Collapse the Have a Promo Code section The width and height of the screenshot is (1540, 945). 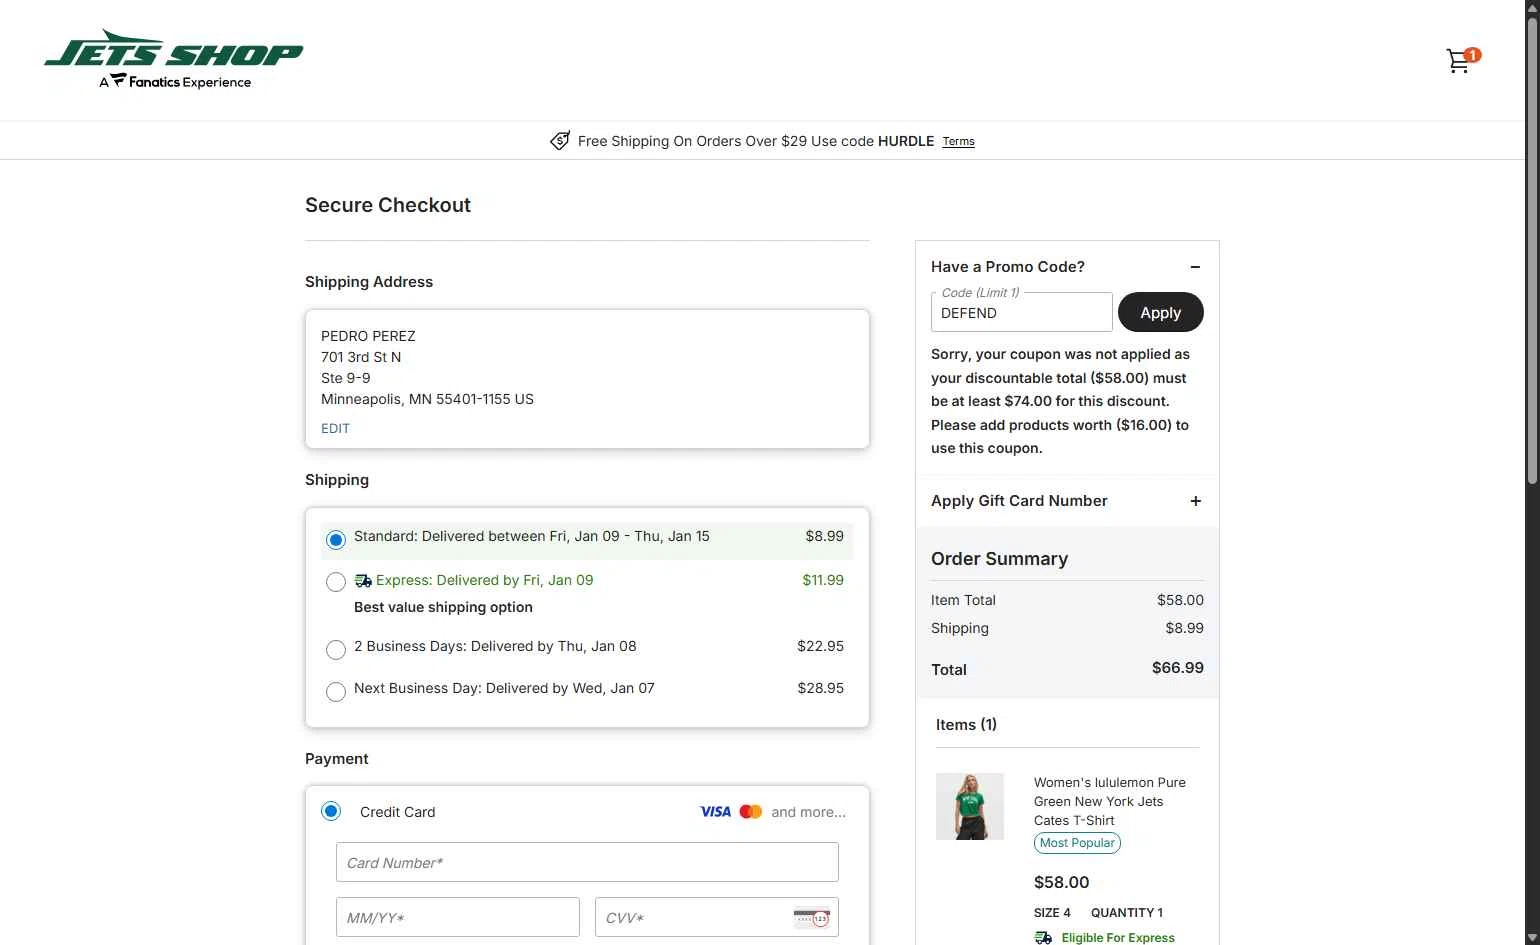tap(1195, 267)
